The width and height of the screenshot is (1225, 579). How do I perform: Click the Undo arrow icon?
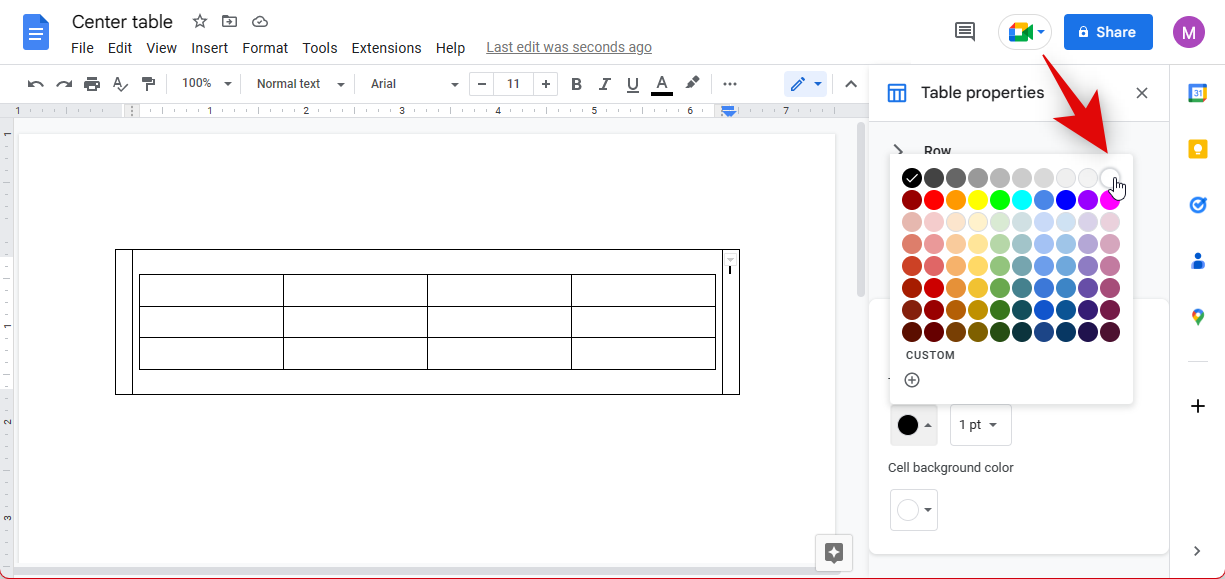(x=36, y=84)
